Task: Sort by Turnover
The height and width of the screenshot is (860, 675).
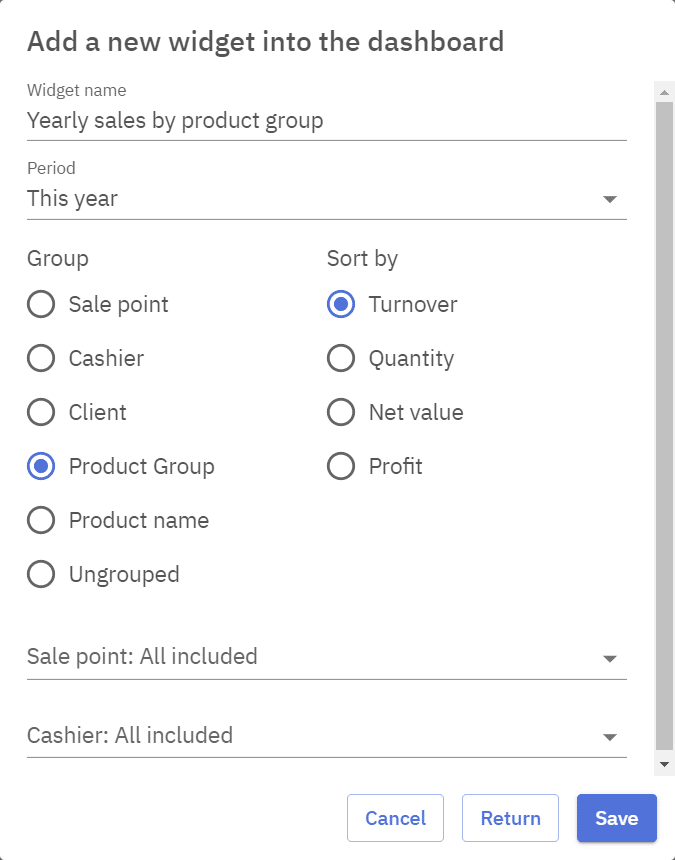Action: point(341,305)
